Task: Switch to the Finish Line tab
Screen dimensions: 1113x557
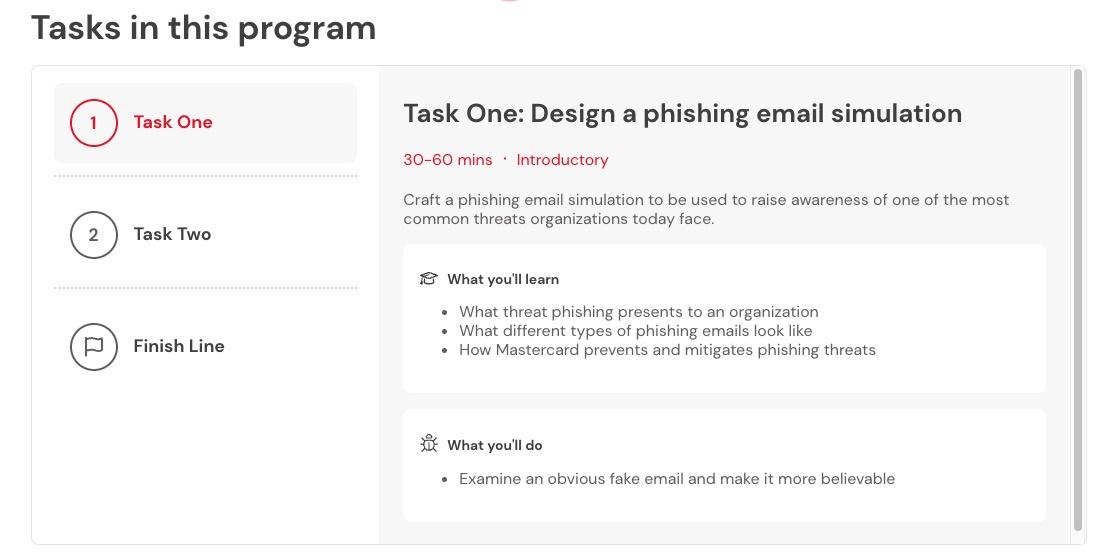Action: pos(205,347)
